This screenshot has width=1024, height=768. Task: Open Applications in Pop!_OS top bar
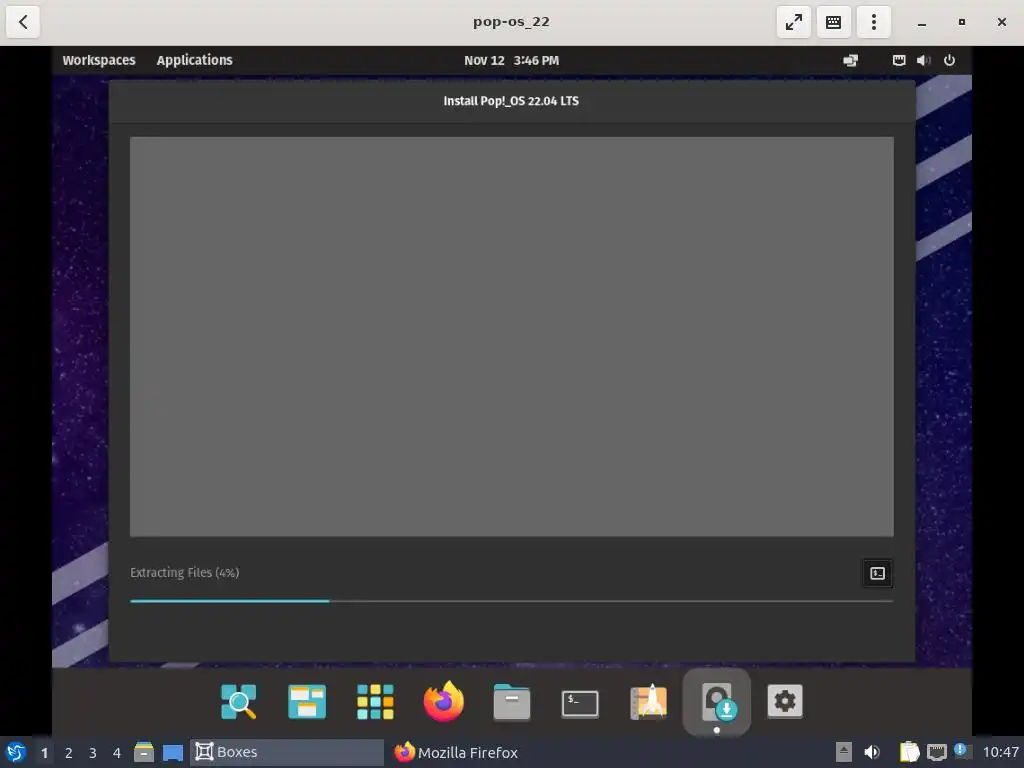tap(194, 60)
